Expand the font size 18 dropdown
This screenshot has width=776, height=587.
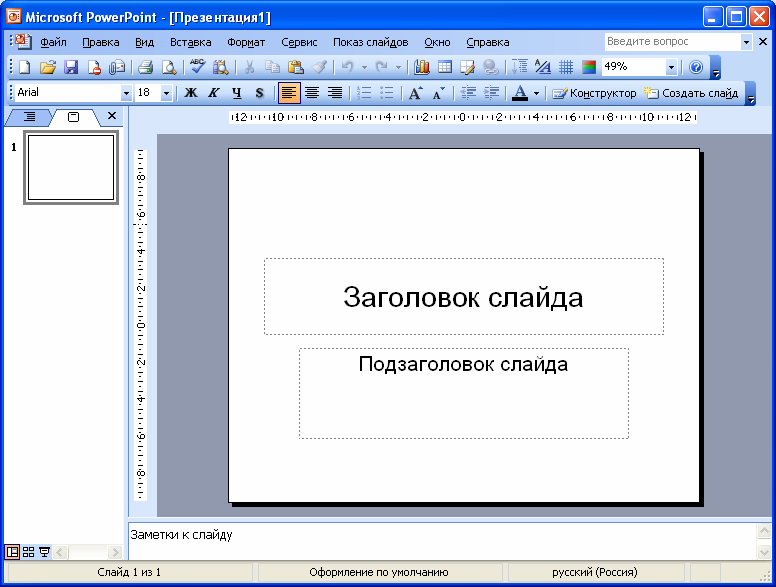(x=166, y=93)
